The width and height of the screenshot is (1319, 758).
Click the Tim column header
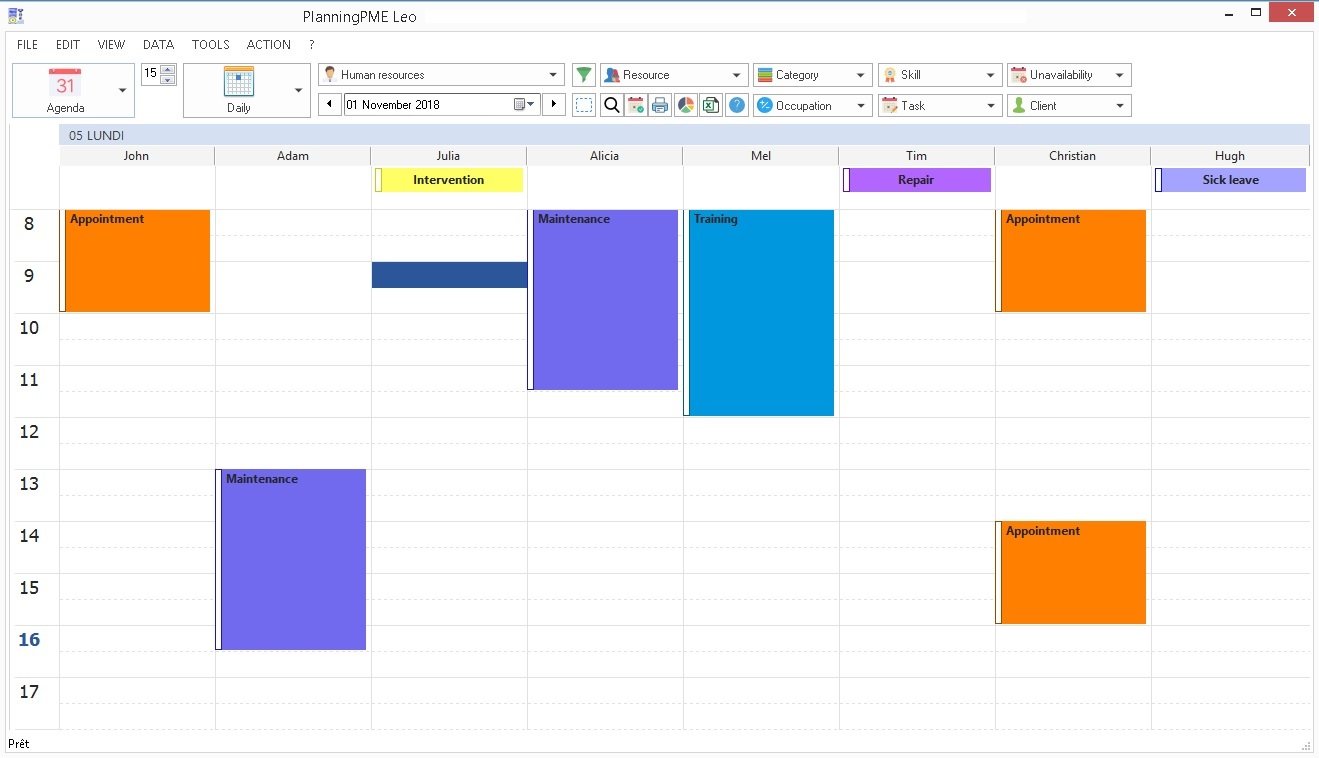point(917,156)
